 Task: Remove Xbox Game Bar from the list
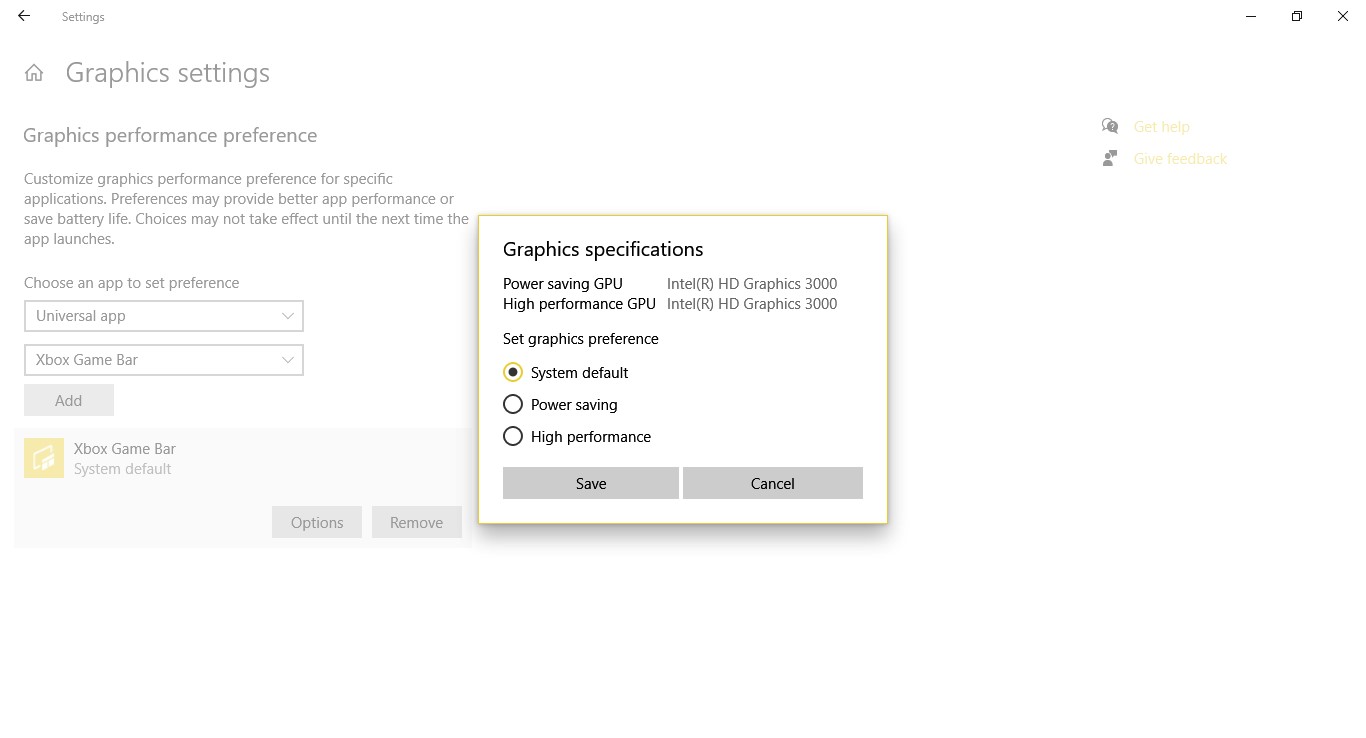pyautogui.click(x=417, y=522)
